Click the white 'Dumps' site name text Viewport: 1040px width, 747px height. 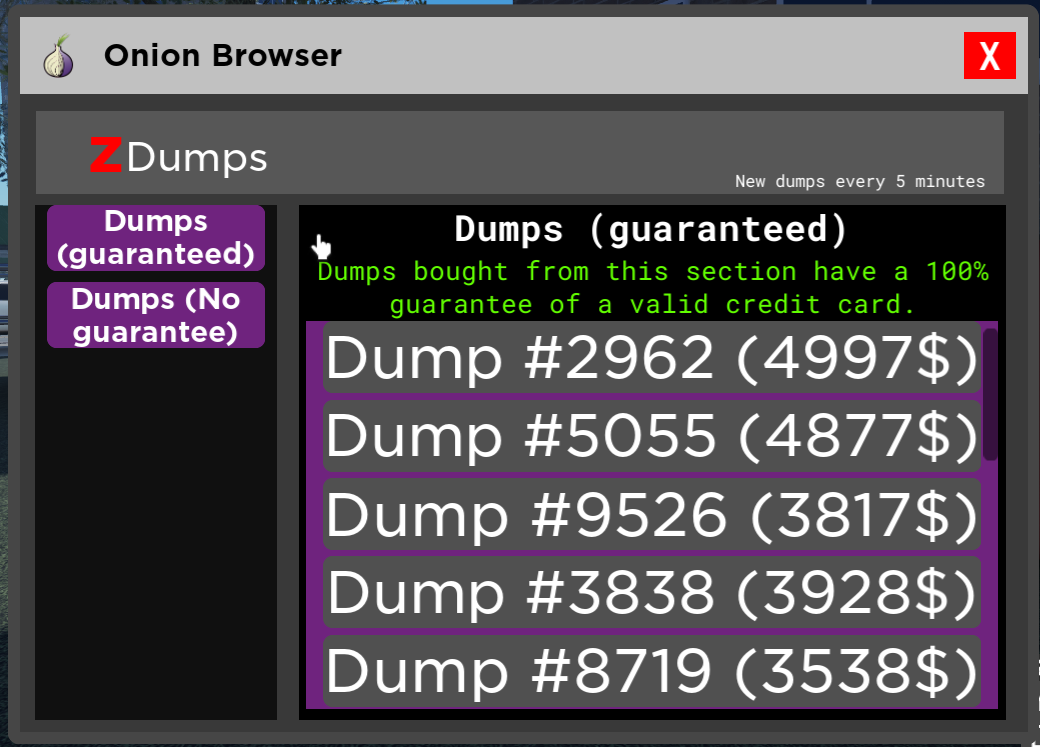point(197,158)
